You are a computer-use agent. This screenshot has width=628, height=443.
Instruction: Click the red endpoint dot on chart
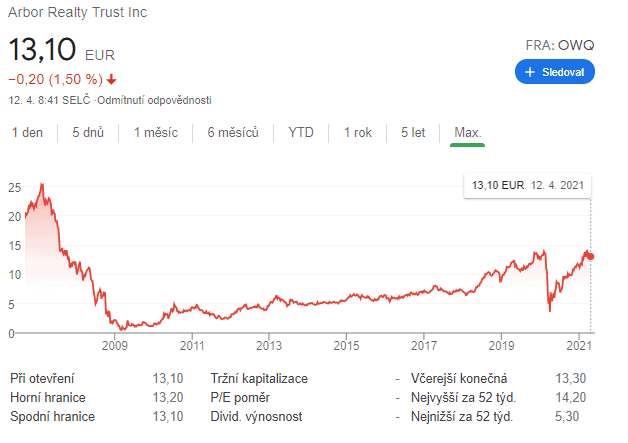pos(590,256)
